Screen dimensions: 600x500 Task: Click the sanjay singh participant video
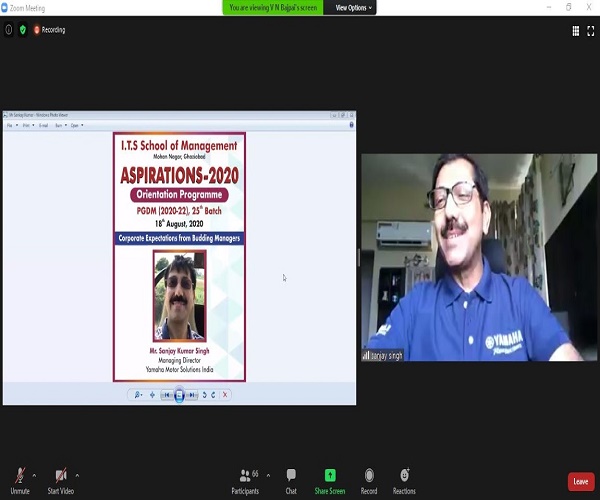[479, 257]
